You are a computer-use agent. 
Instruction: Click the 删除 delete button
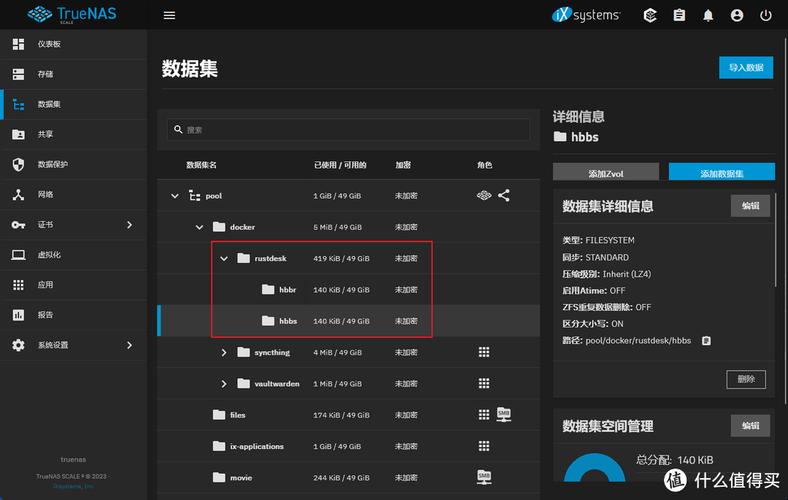[x=746, y=379]
